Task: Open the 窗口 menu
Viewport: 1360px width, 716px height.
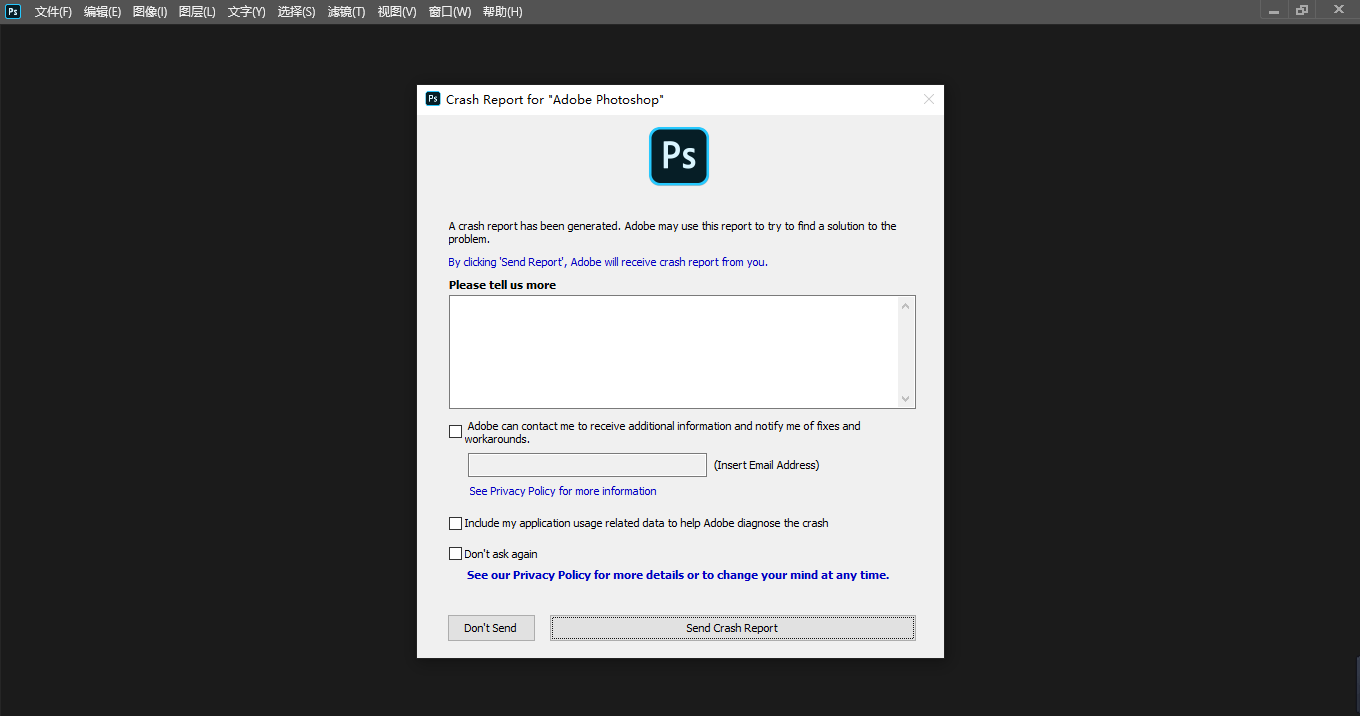Action: coord(449,12)
